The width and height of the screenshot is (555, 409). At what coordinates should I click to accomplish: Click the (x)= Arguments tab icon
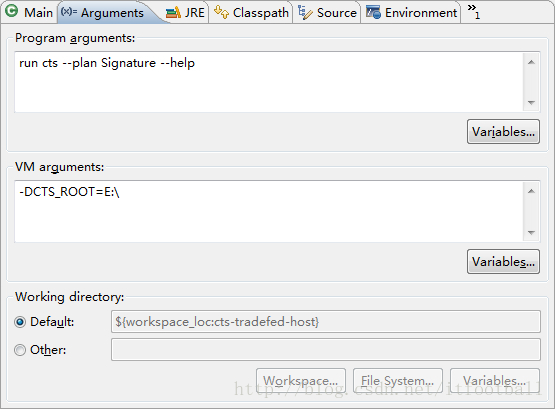(69, 12)
